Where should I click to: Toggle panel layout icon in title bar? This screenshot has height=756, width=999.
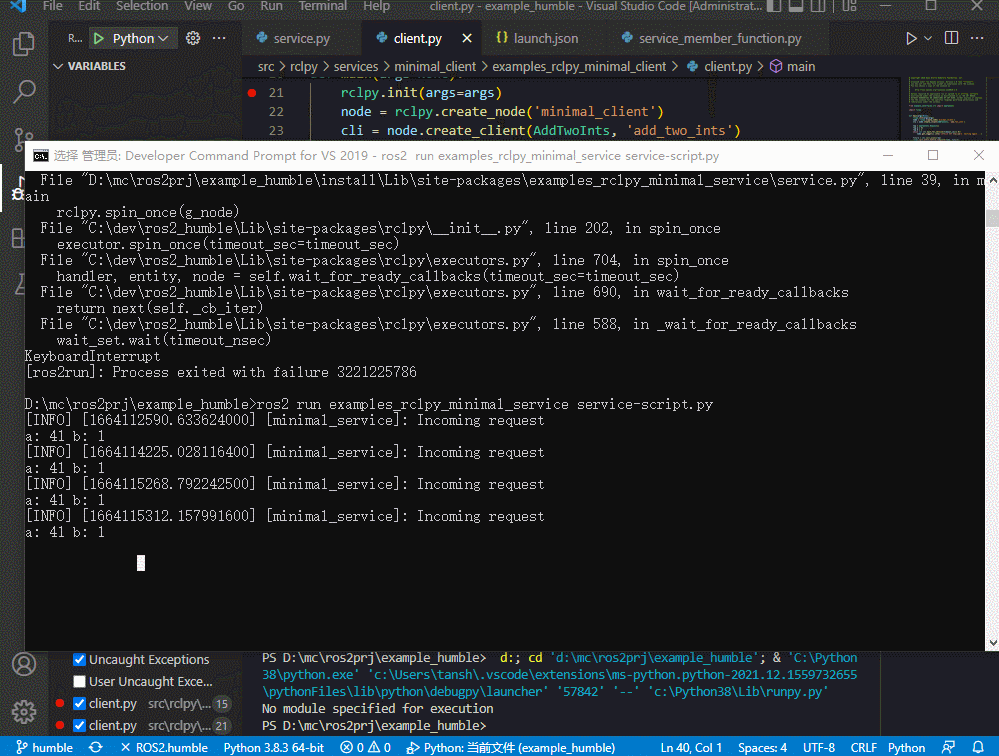point(796,6)
